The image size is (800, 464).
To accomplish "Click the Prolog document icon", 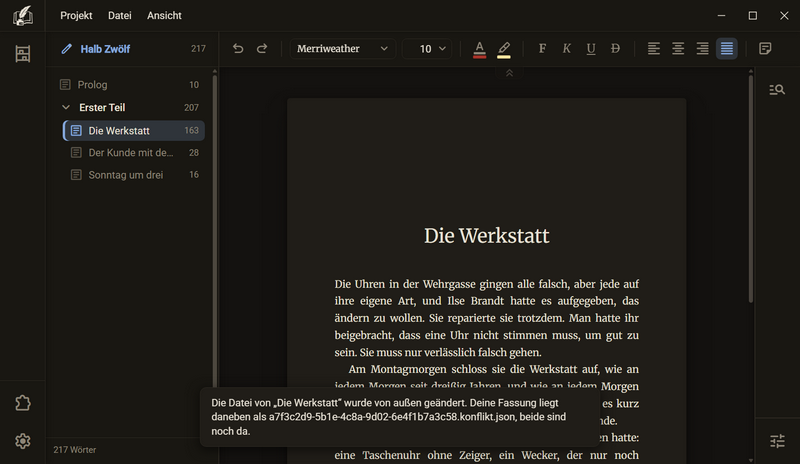I will (65, 85).
